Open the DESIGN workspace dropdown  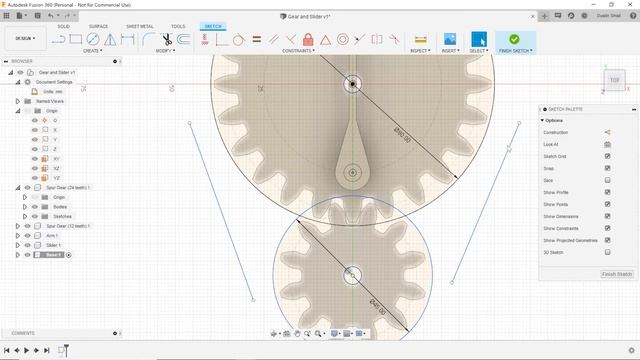(25, 38)
